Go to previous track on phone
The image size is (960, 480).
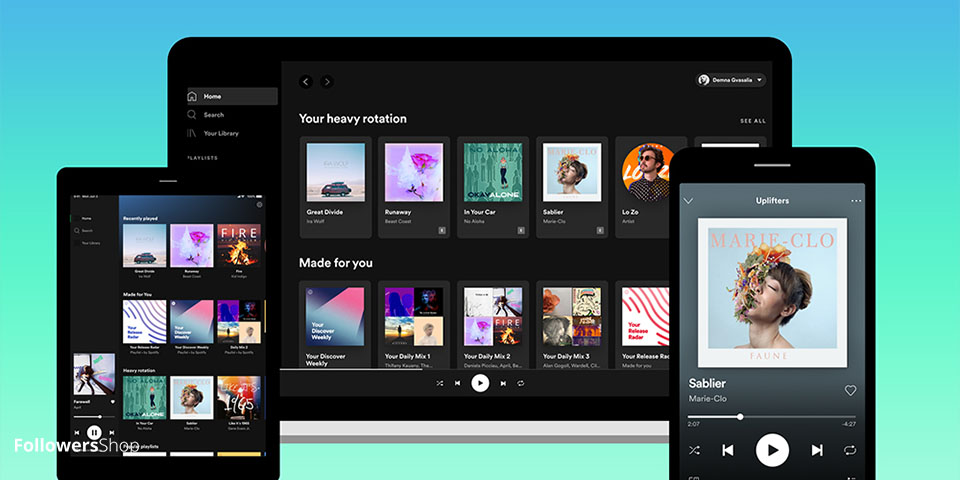[x=728, y=451]
